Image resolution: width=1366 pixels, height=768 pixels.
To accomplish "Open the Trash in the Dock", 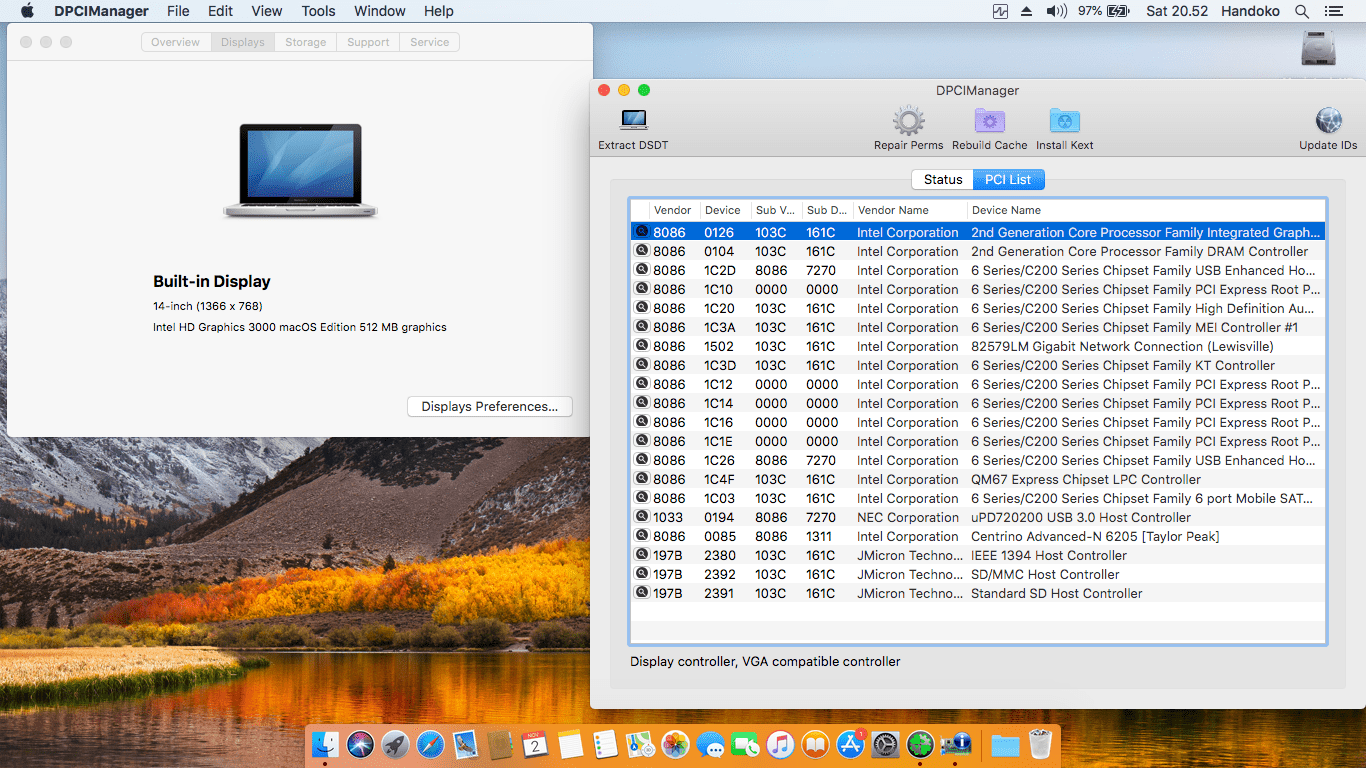I will 1040,744.
